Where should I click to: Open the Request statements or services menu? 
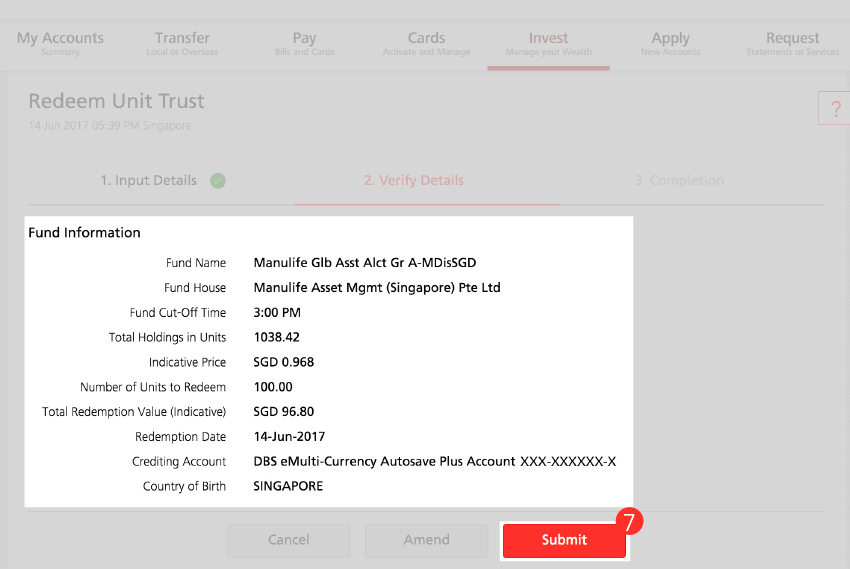[793, 43]
